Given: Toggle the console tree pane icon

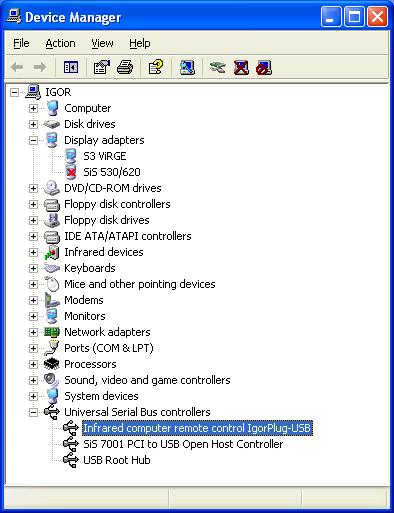Looking at the screenshot, I should tap(71, 68).
